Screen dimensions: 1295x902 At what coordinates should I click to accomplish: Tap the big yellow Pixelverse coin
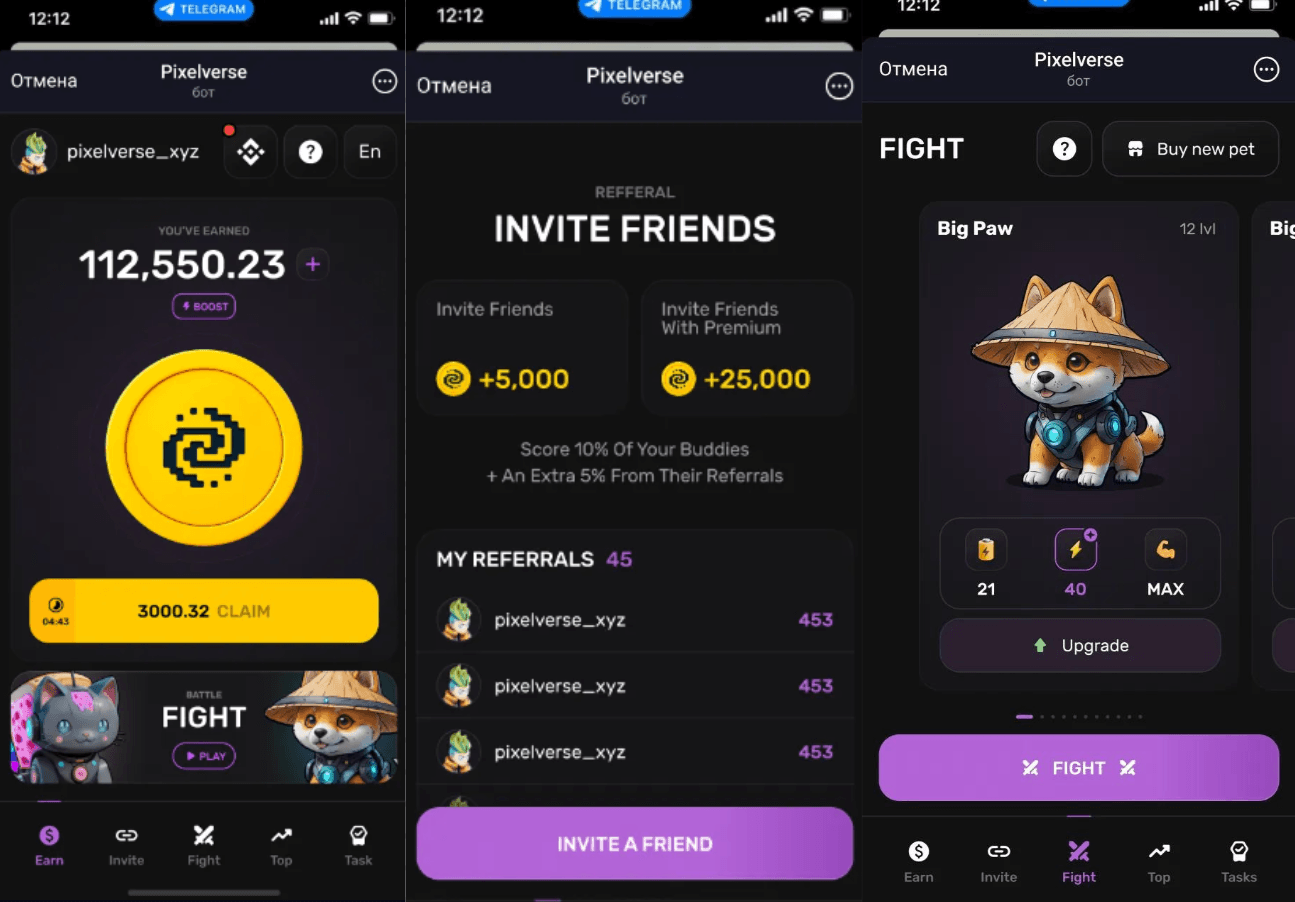click(204, 447)
